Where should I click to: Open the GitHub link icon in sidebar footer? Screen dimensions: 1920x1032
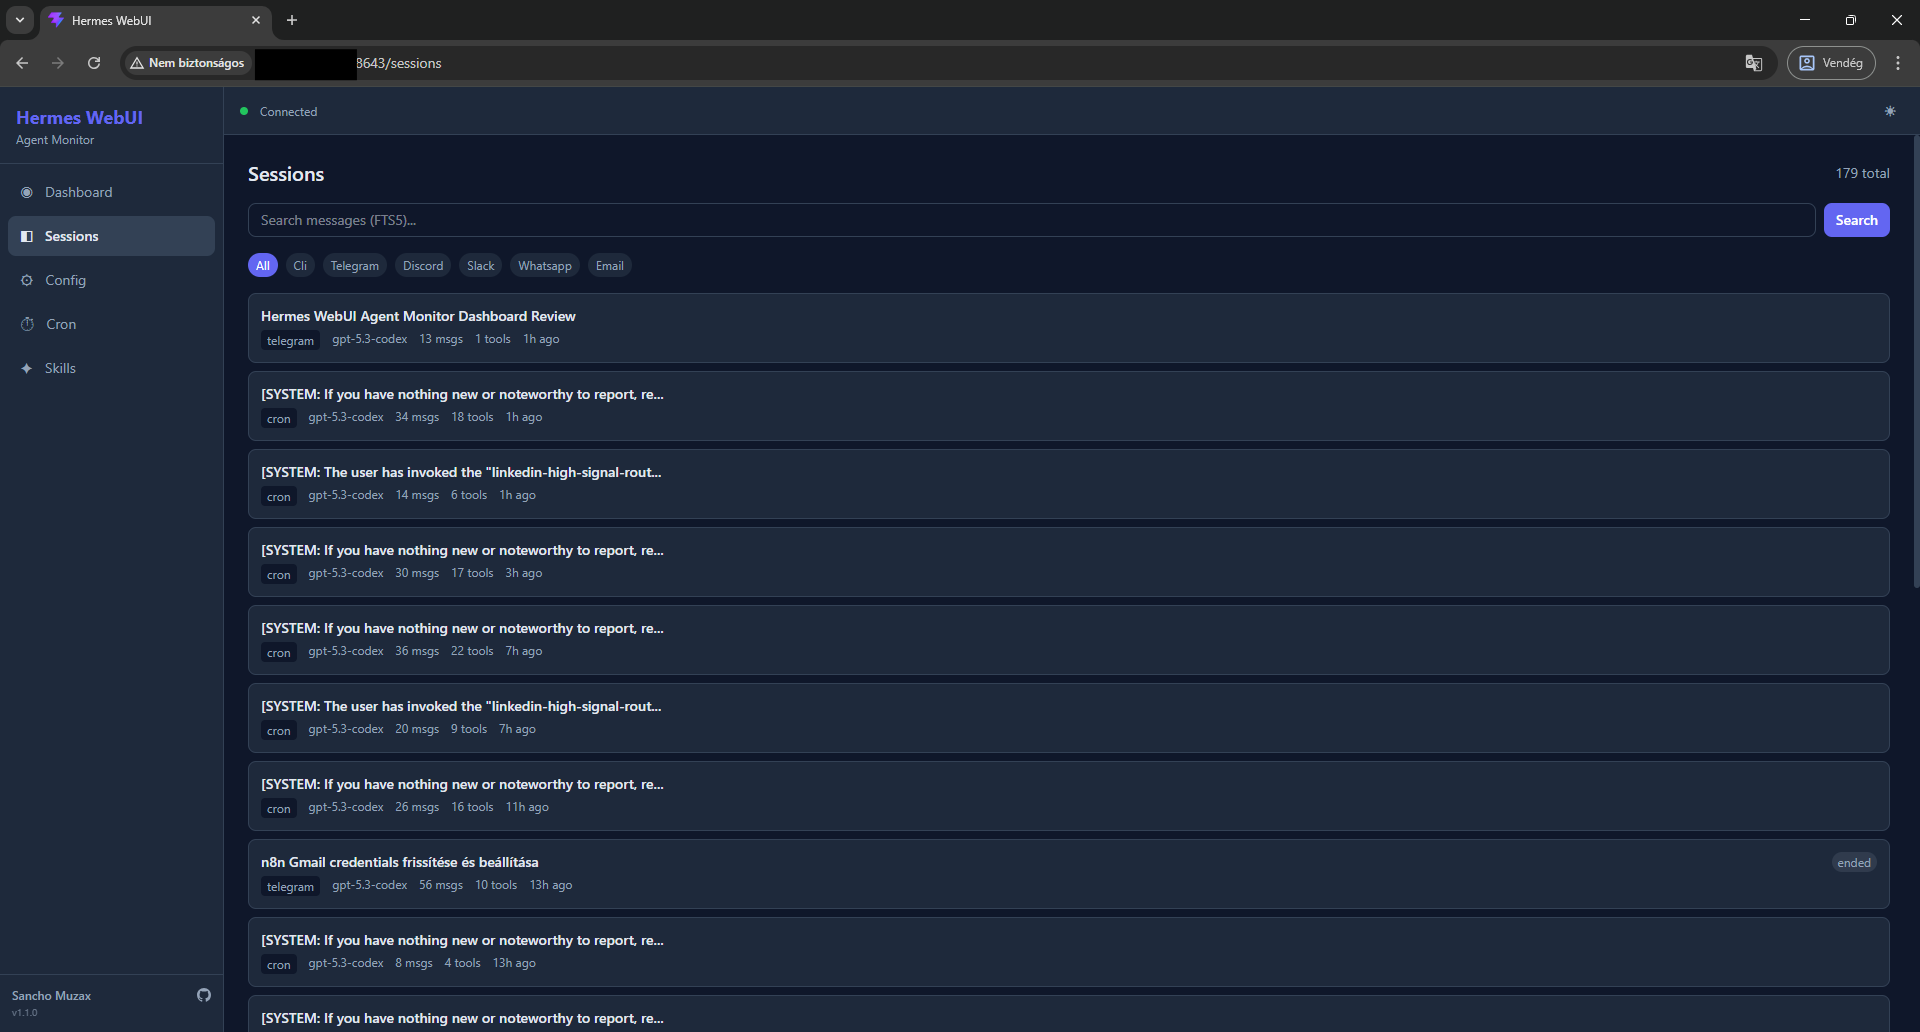204,995
